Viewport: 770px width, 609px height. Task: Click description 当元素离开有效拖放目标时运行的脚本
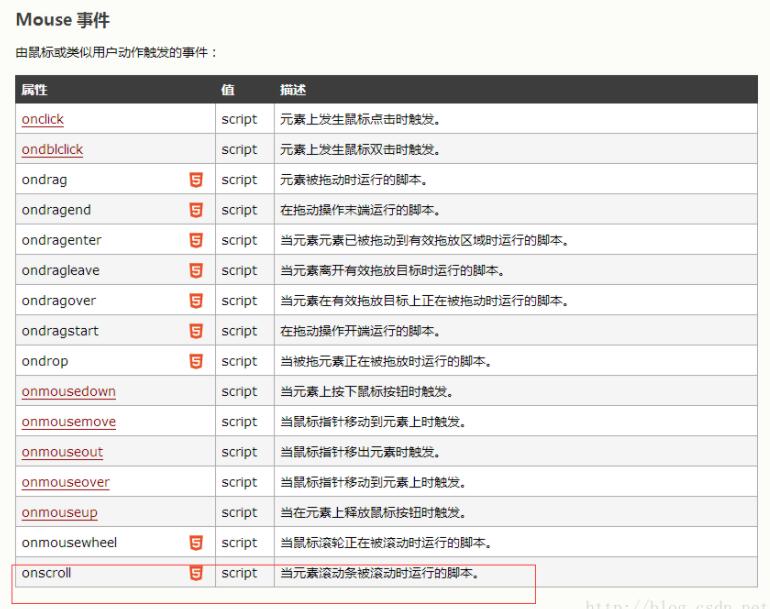point(392,271)
